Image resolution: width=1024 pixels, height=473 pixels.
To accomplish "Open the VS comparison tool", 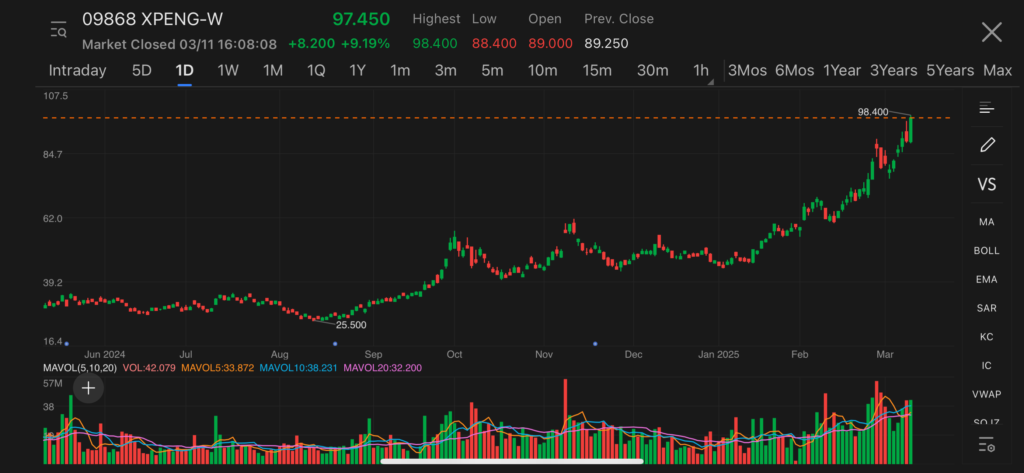I will (x=986, y=184).
